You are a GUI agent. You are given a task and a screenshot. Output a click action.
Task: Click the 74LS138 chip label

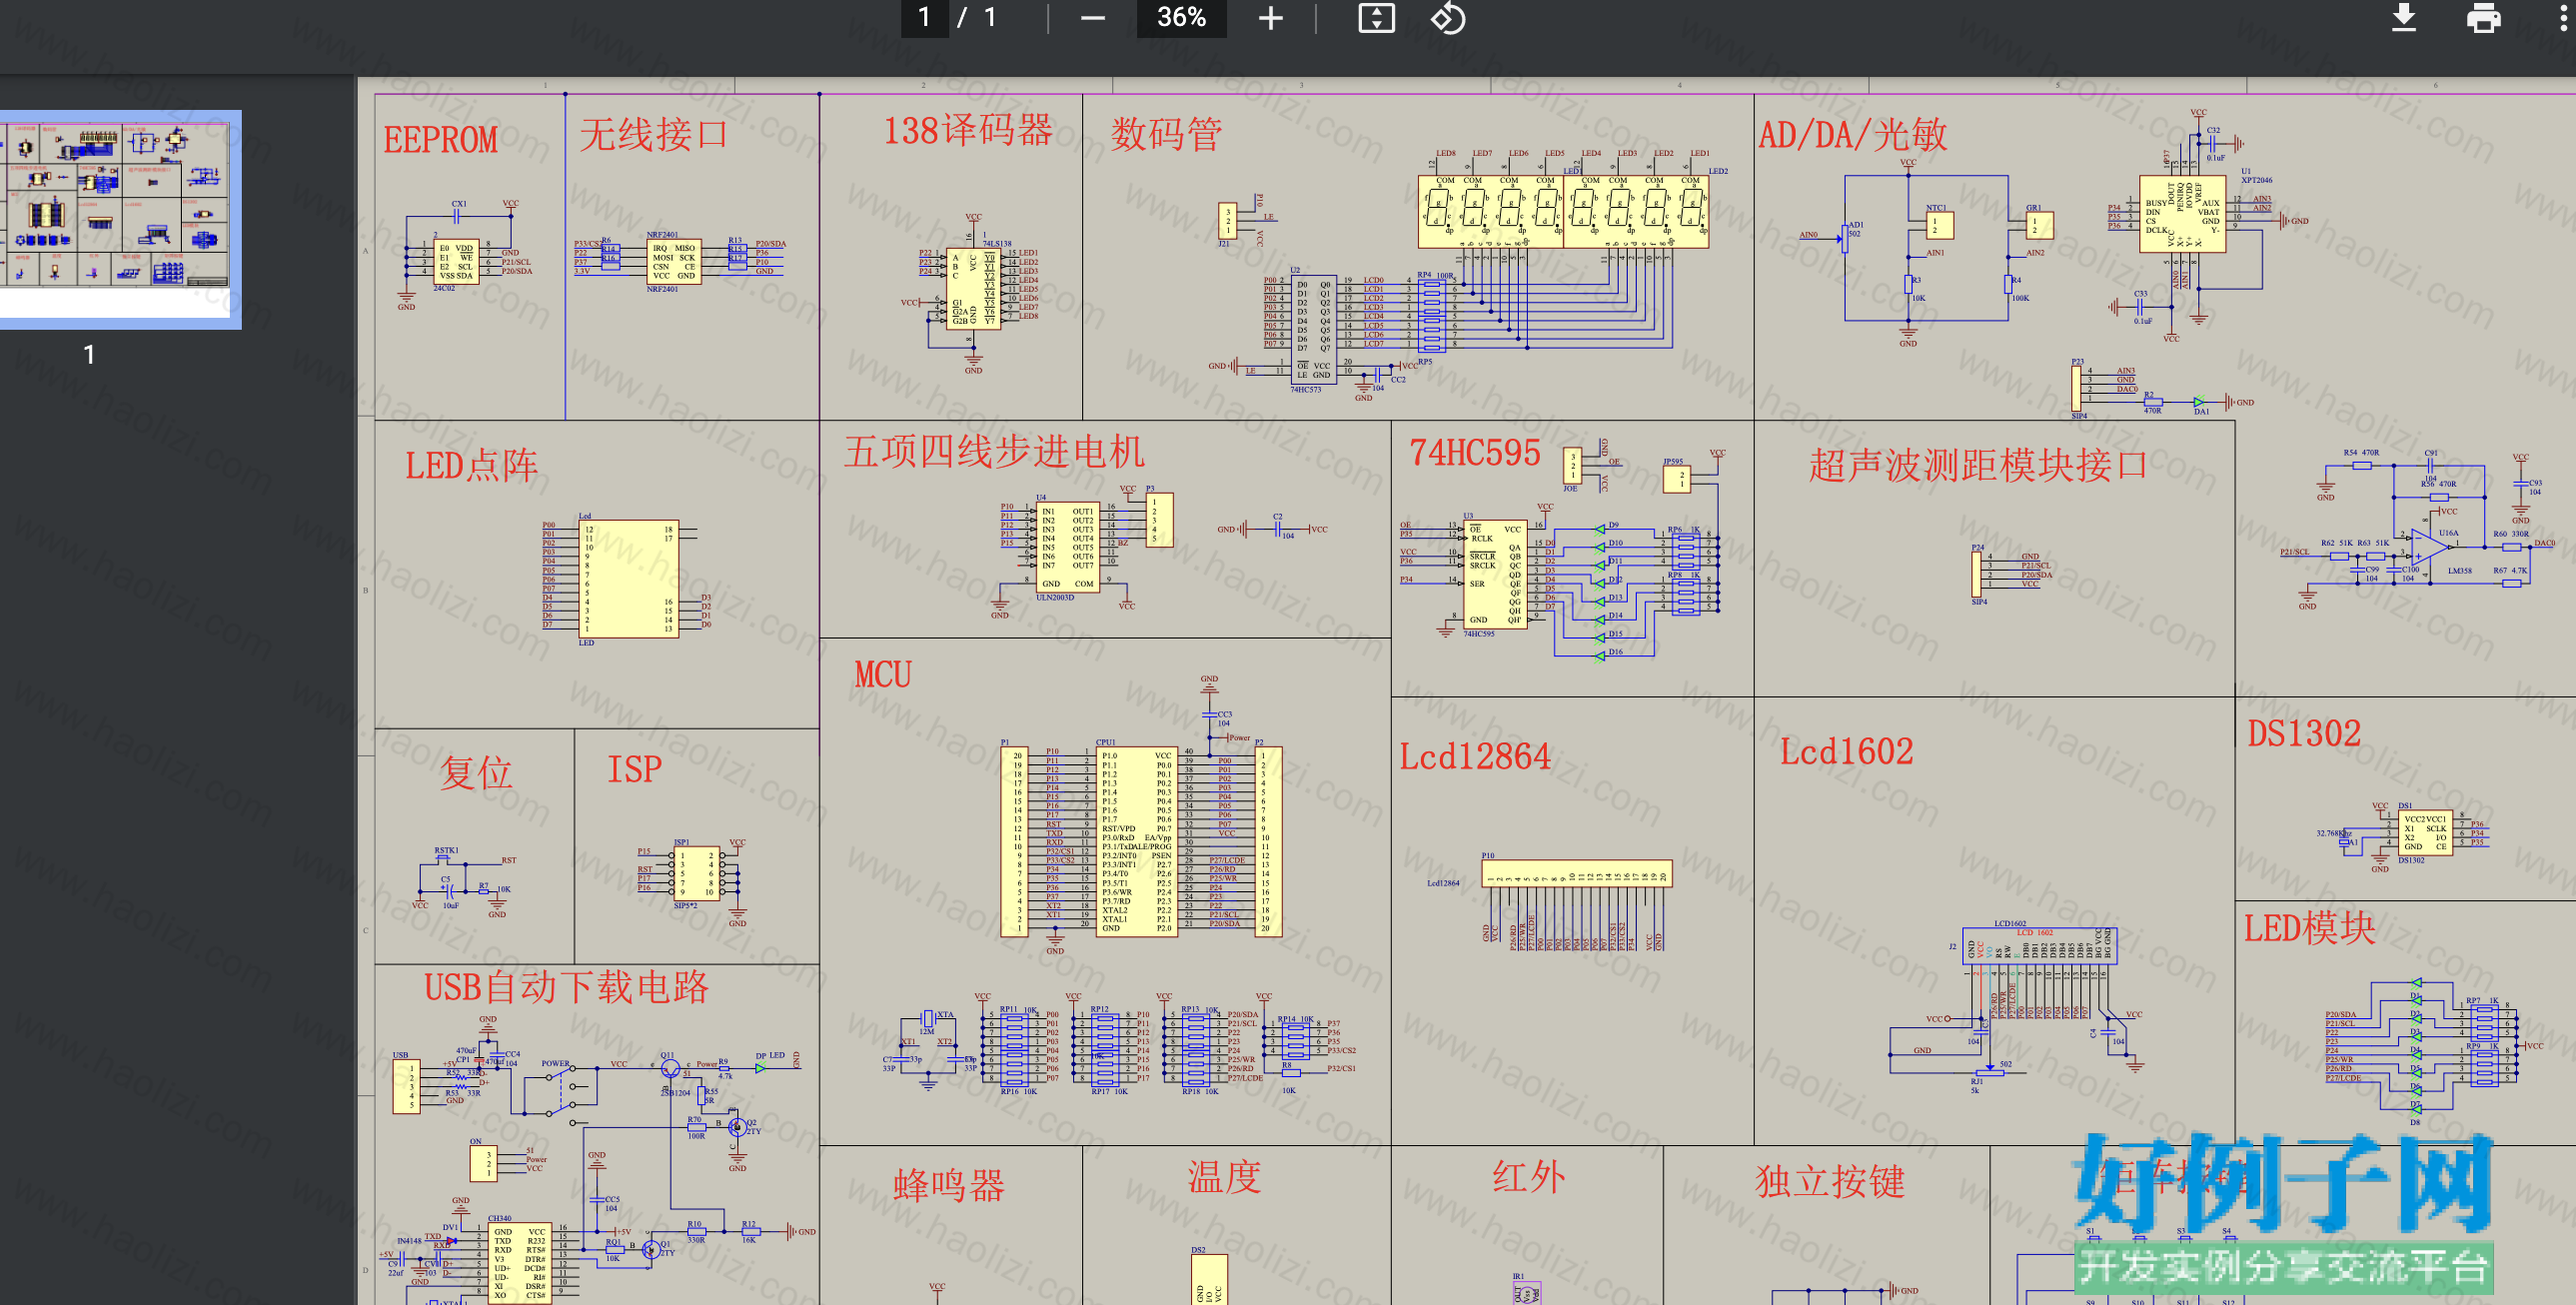pos(997,244)
